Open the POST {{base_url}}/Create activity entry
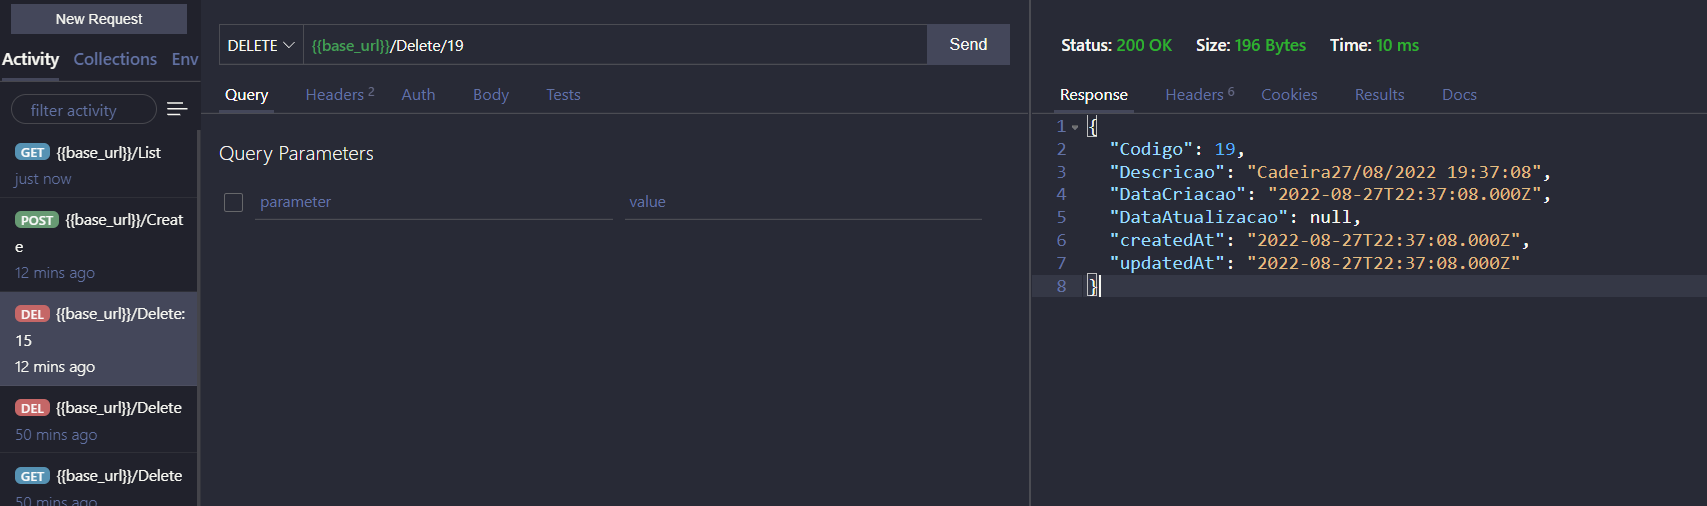 pyautogui.click(x=99, y=245)
